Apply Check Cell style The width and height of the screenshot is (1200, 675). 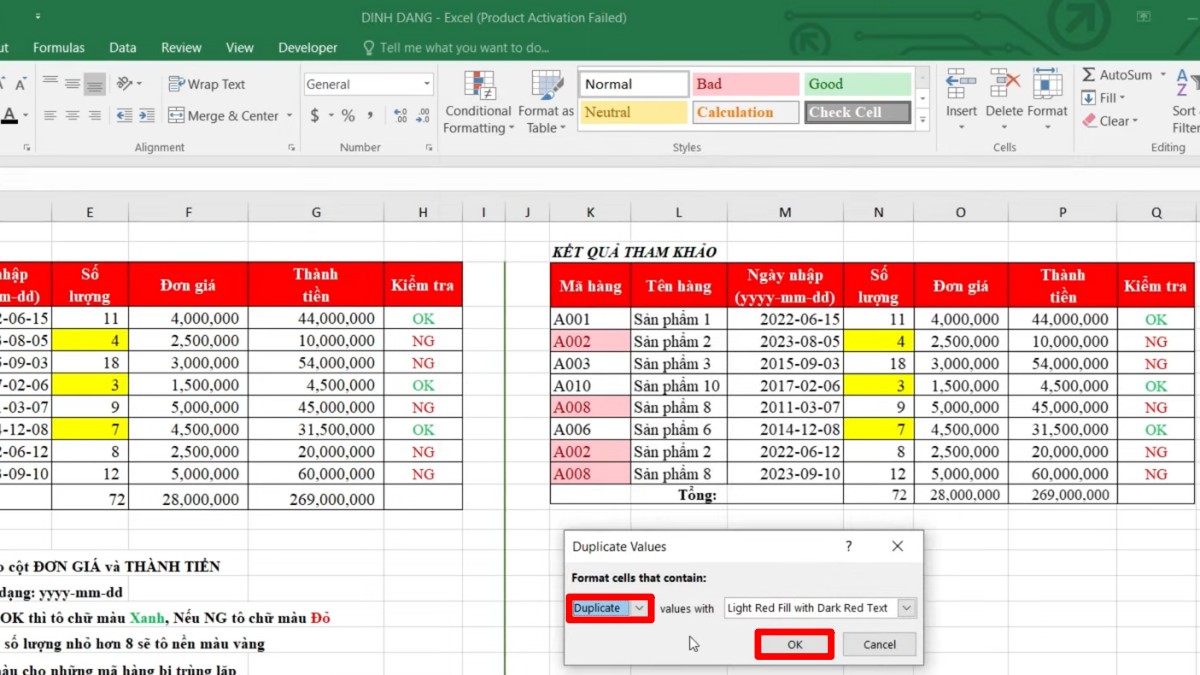point(858,112)
